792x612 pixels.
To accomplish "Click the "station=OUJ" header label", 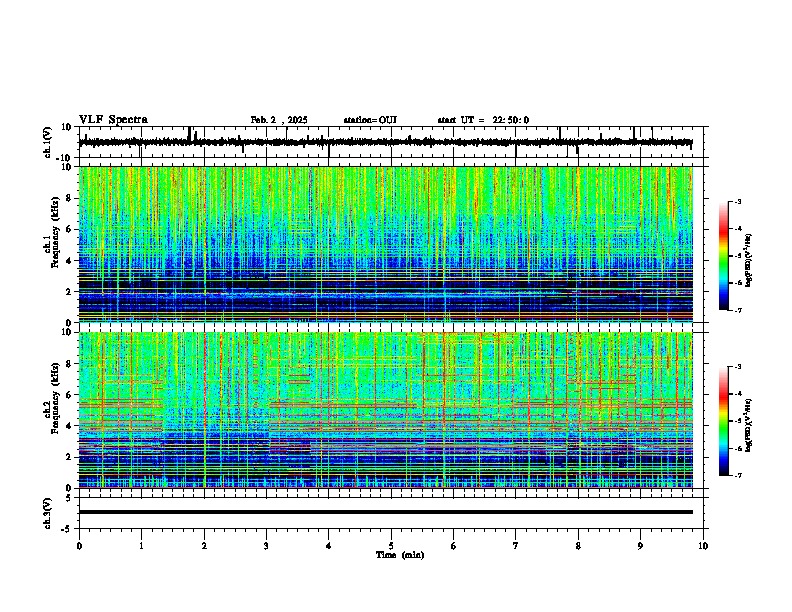I will pyautogui.click(x=370, y=120).
